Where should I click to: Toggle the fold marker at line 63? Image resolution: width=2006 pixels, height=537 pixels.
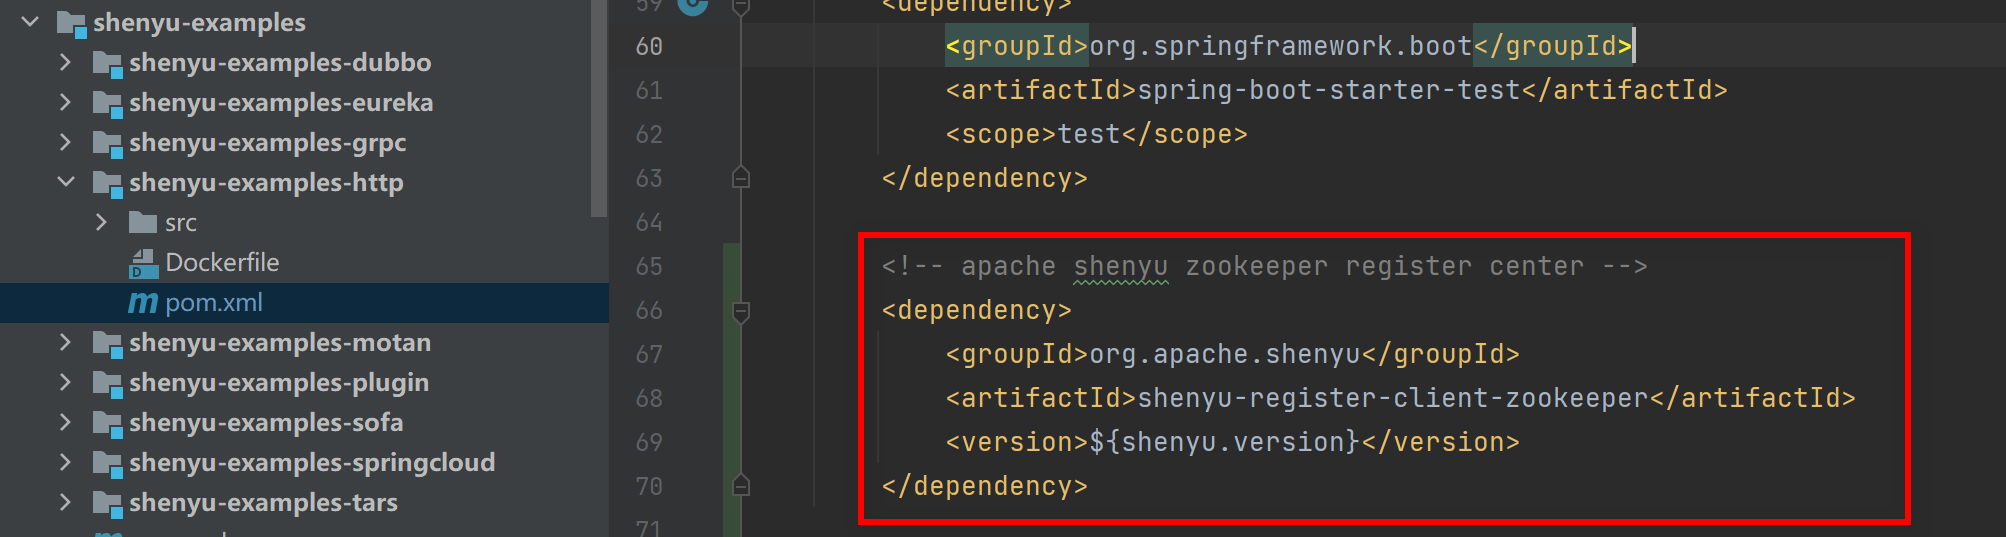[x=741, y=178]
